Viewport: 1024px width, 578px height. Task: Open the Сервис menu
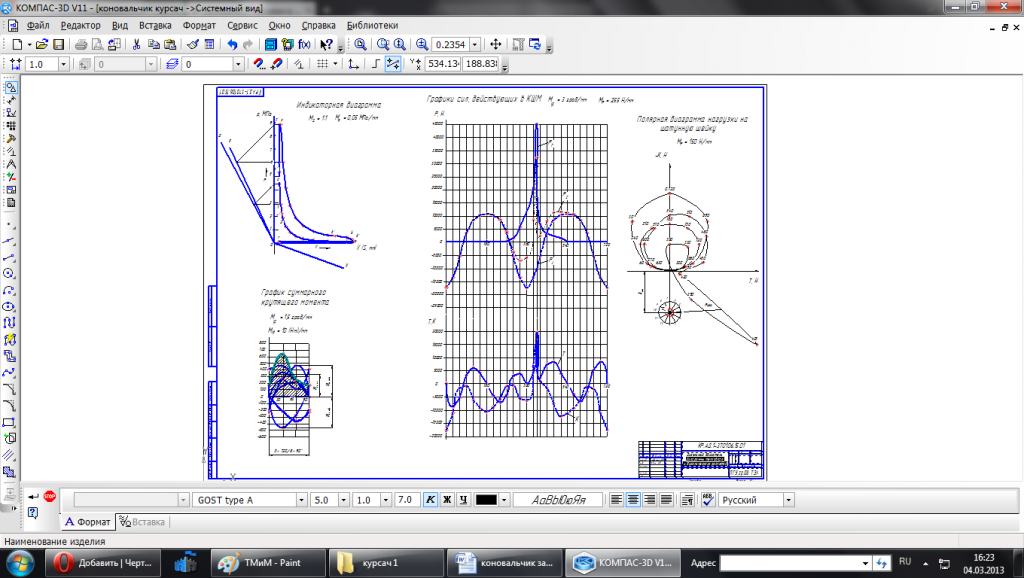coord(242,25)
